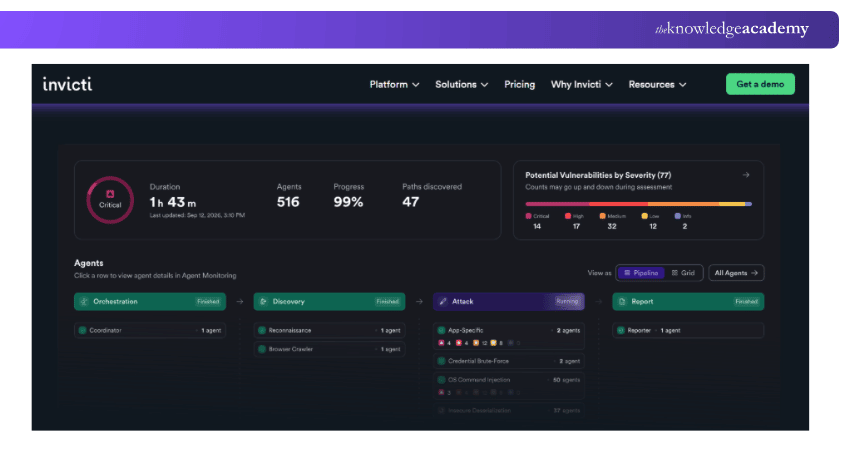Click the Discovery Finished status badge

coord(388,301)
